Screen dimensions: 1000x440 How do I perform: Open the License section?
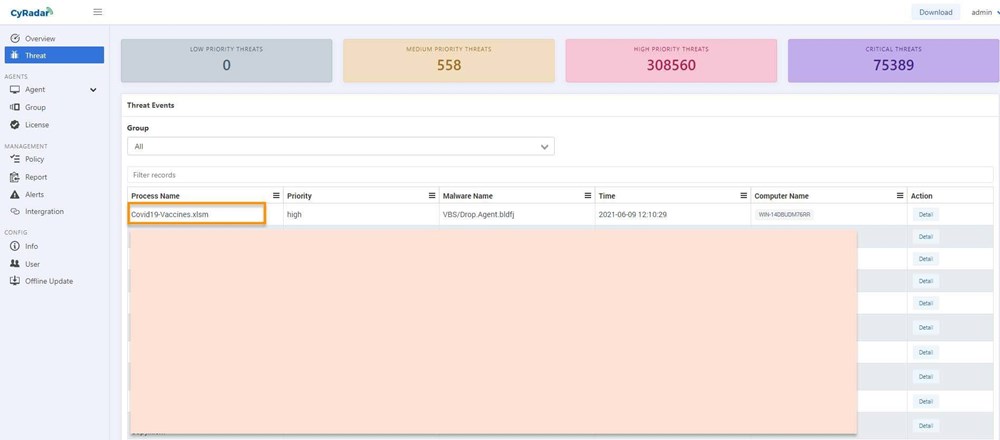[37, 125]
